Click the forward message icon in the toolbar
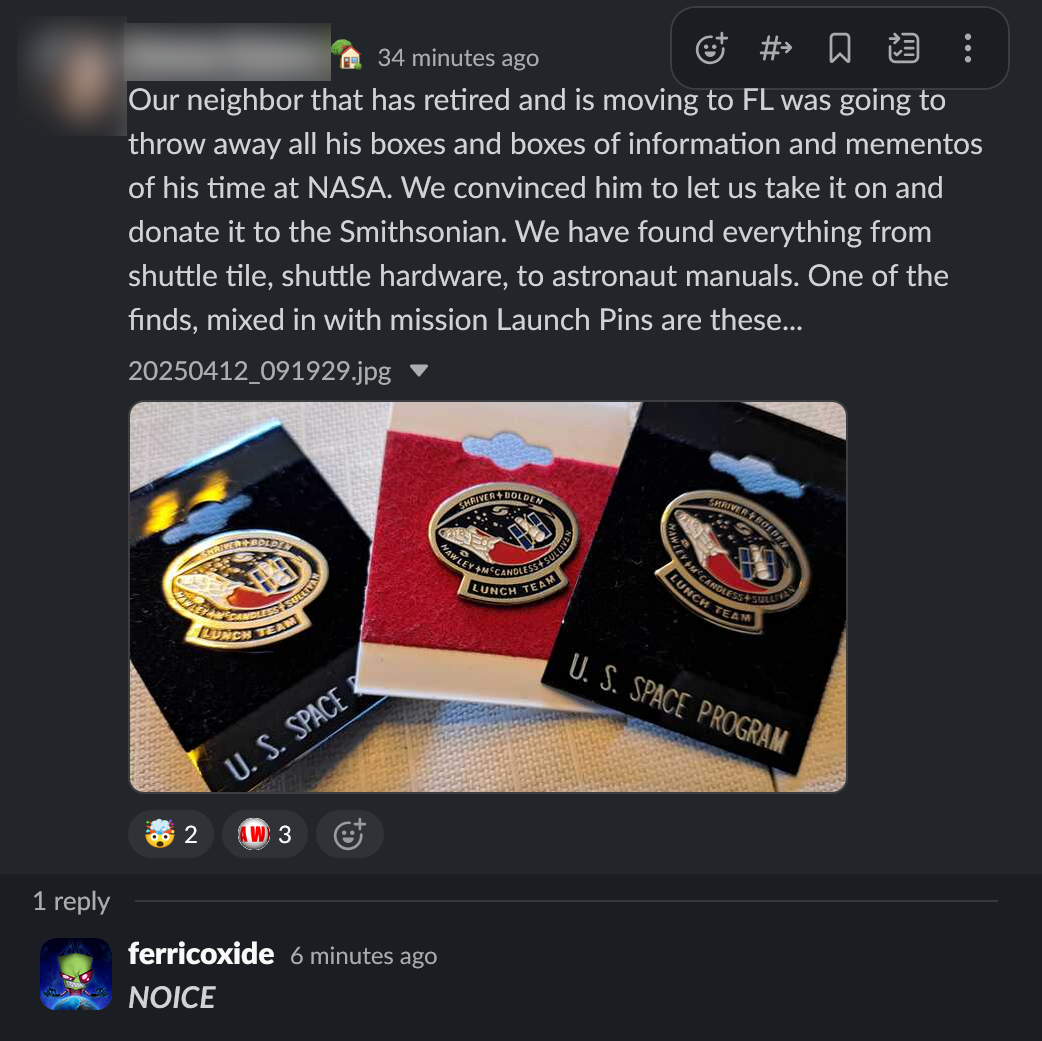Image resolution: width=1042 pixels, height=1041 pixels. point(776,49)
